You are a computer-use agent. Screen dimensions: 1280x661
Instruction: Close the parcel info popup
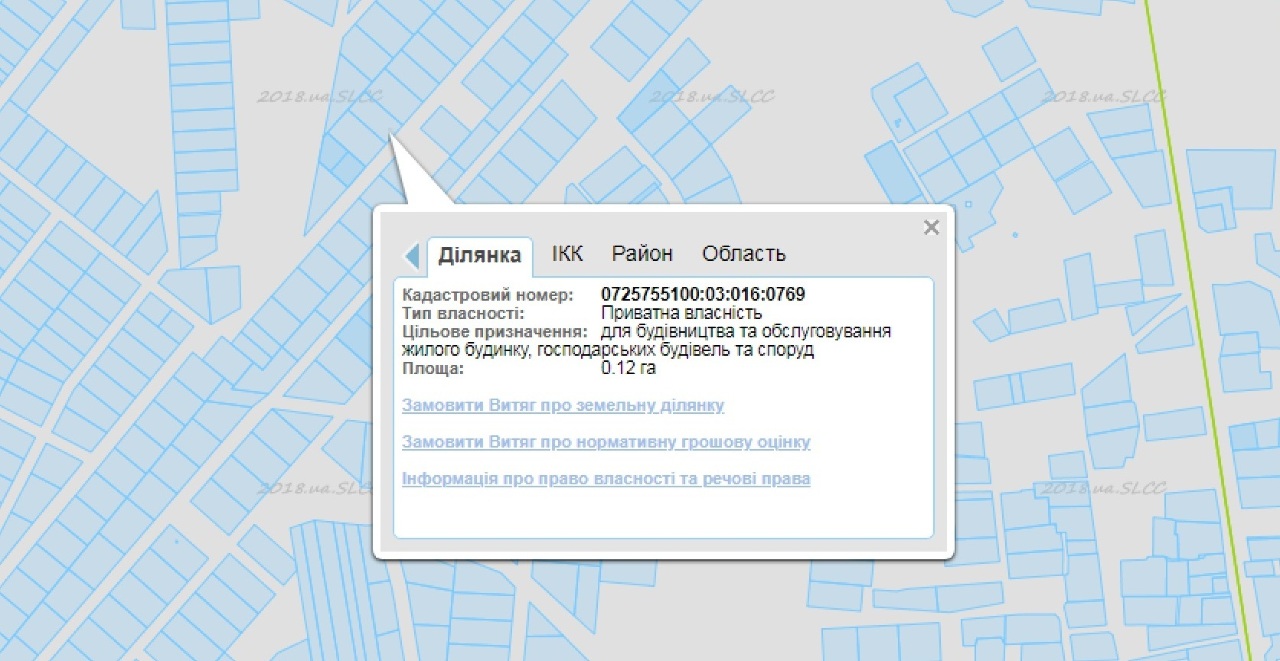point(931,227)
